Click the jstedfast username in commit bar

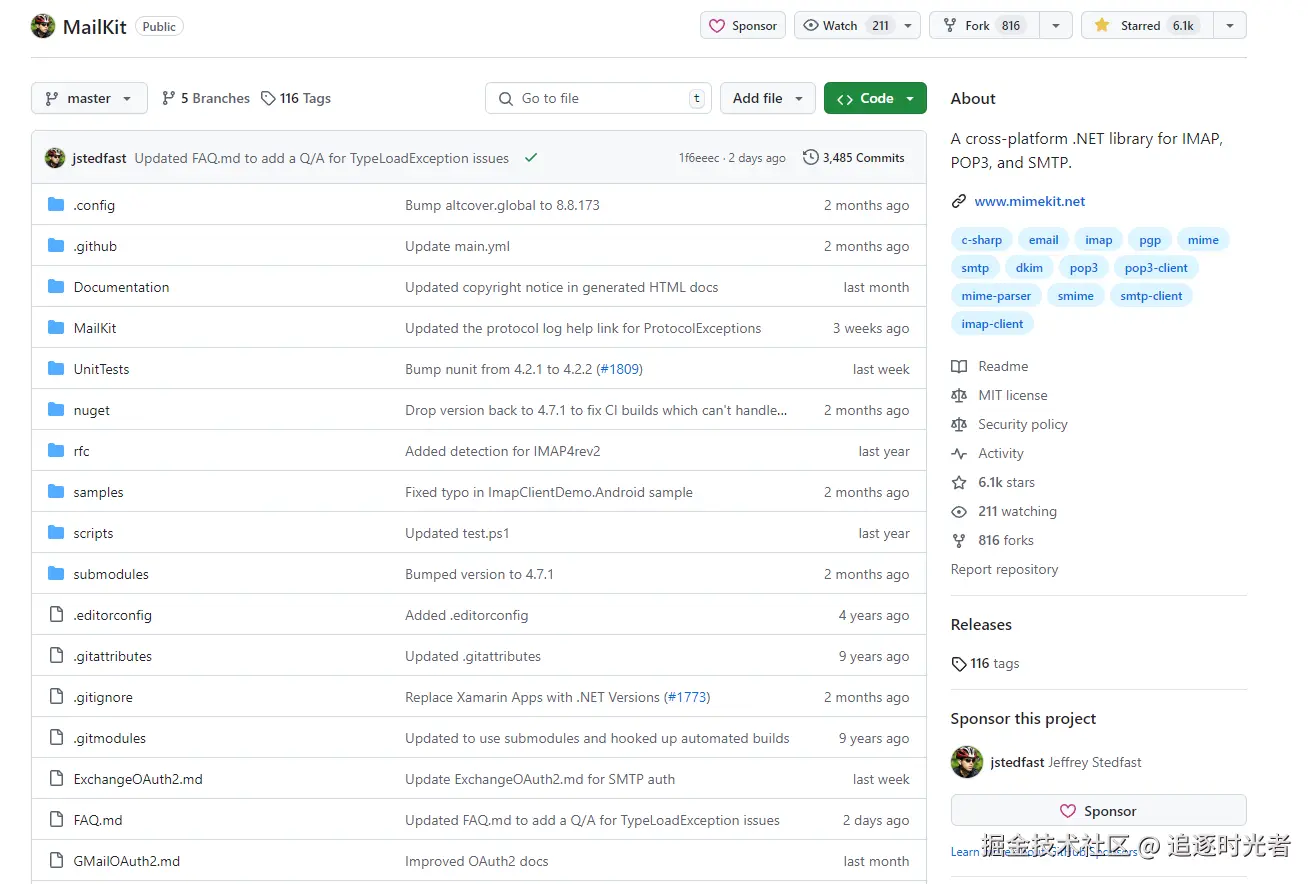(99, 158)
